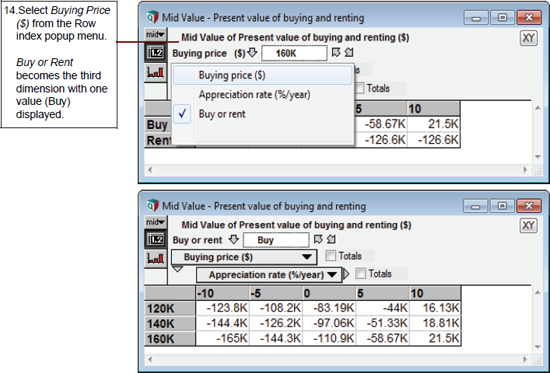Minimize the bottom Mid Value window
This screenshot has height=373, width=550.
coord(475,206)
